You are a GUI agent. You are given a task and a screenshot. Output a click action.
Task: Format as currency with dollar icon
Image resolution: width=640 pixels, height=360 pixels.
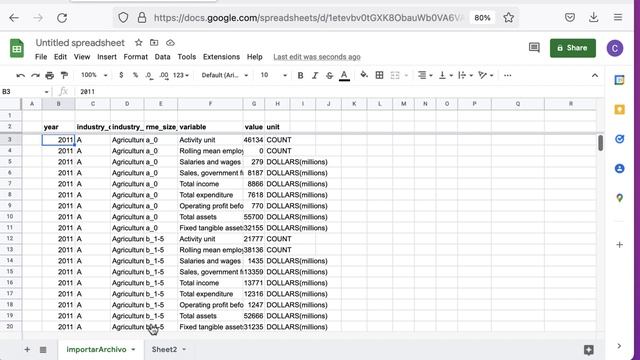click(x=121, y=75)
